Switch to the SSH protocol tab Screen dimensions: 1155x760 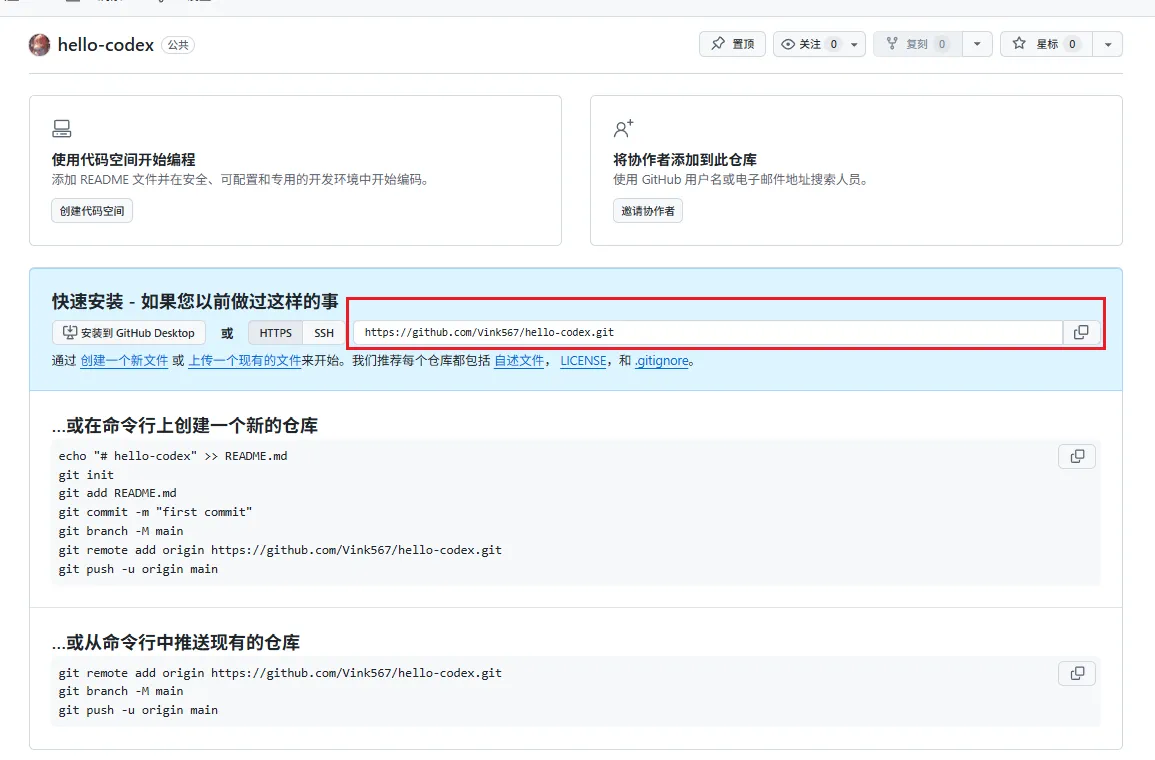pos(324,333)
